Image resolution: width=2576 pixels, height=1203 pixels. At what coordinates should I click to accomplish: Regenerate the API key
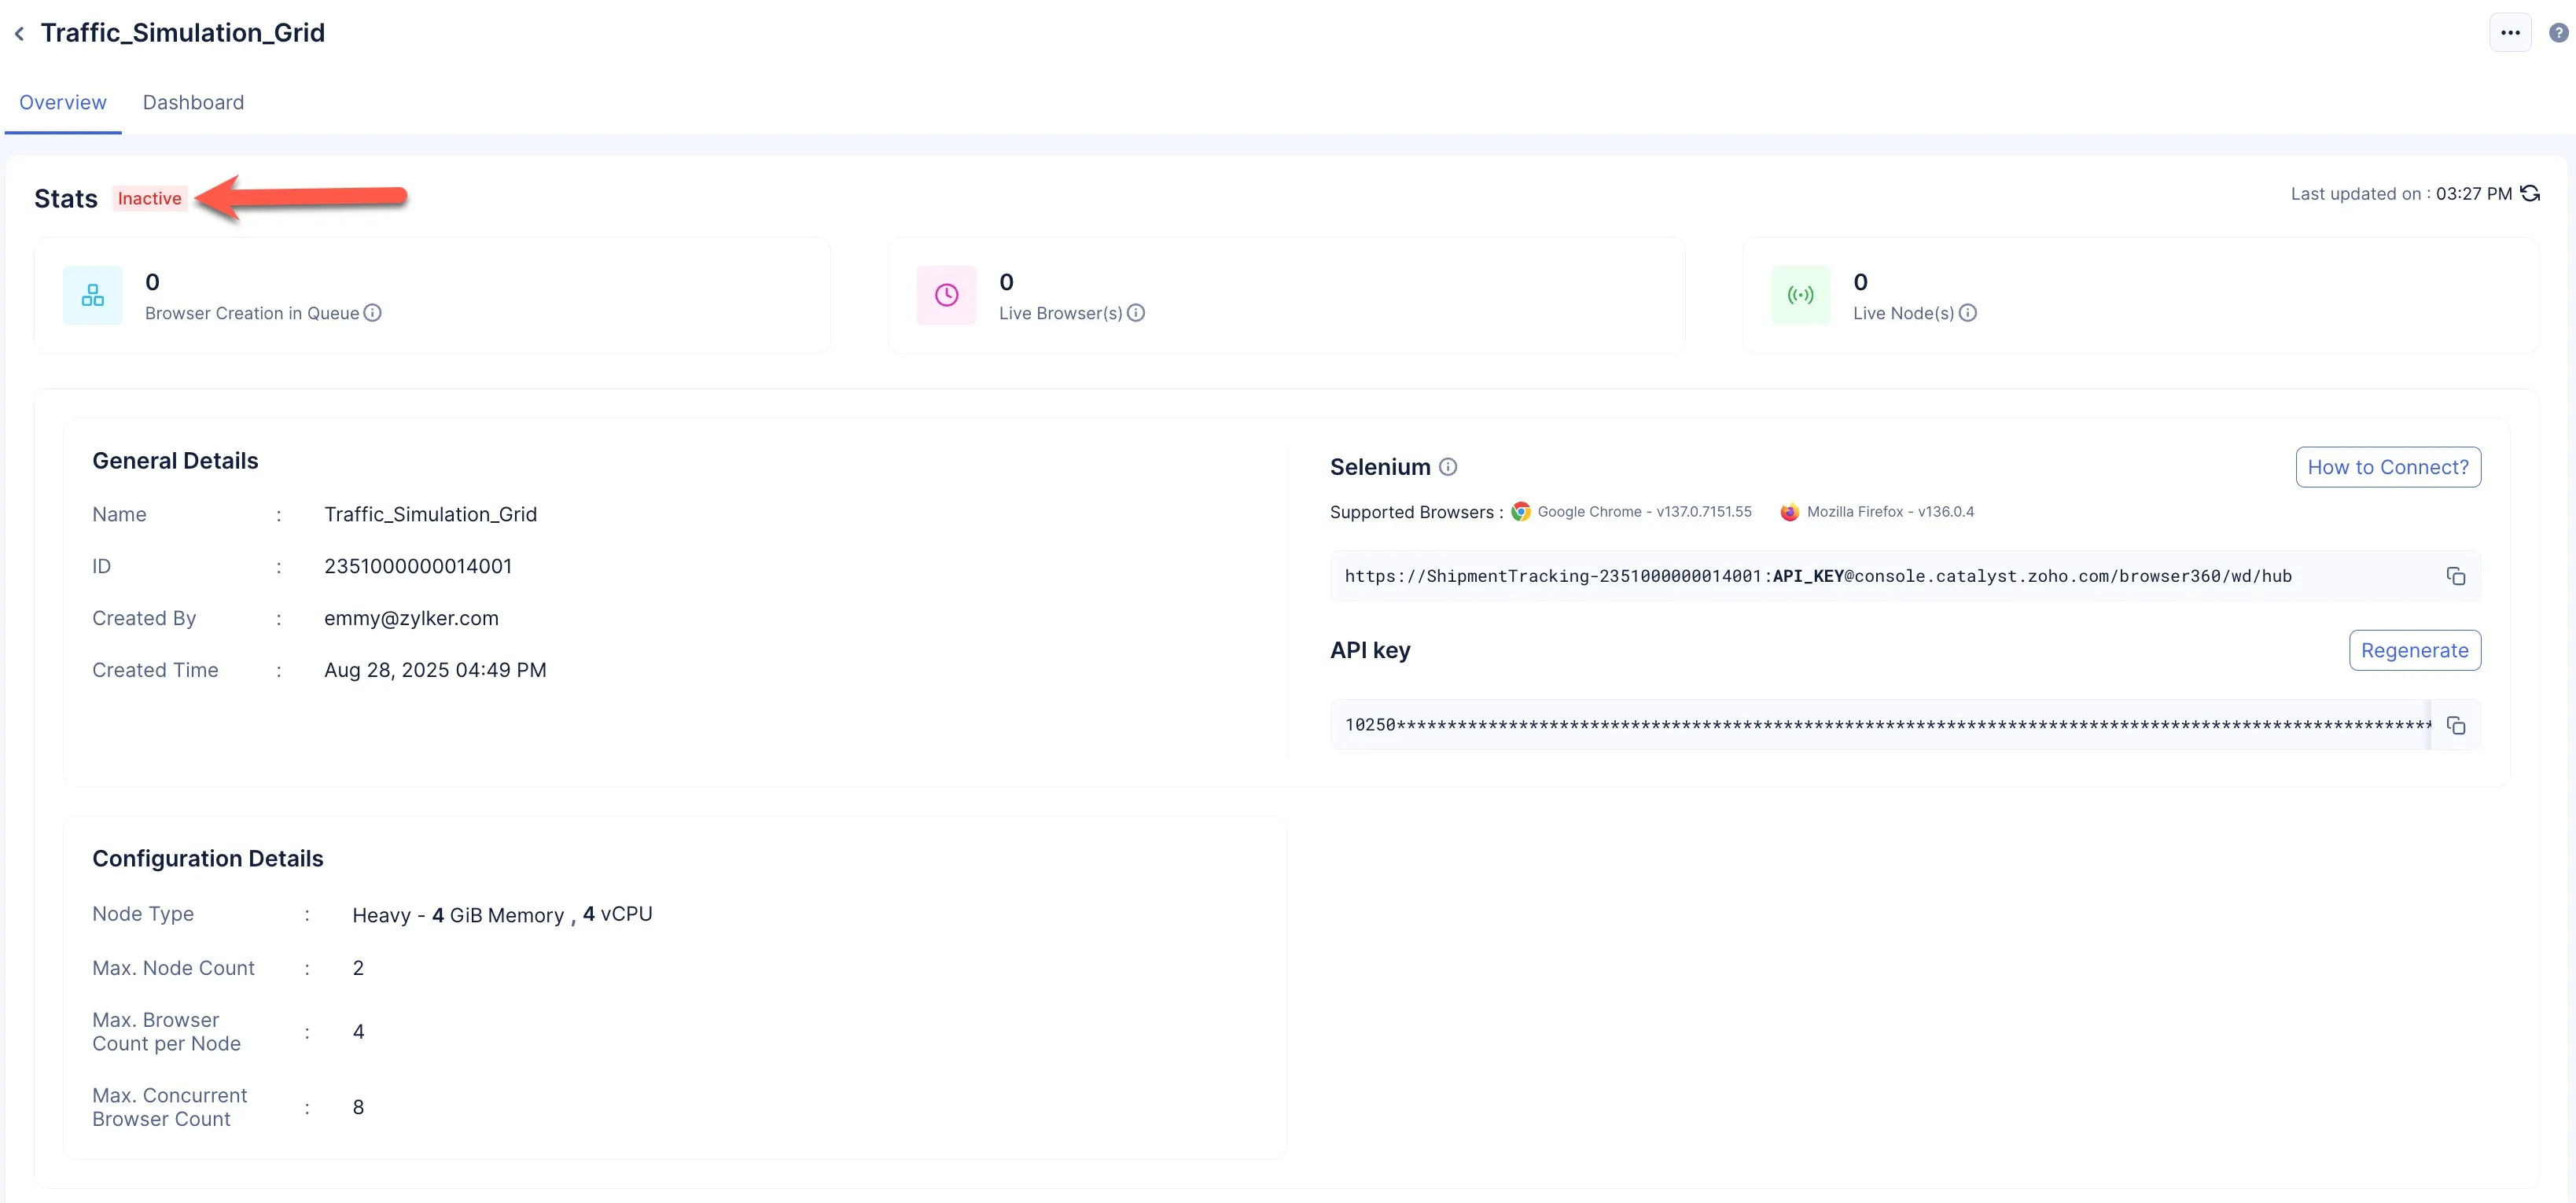[x=2414, y=650]
